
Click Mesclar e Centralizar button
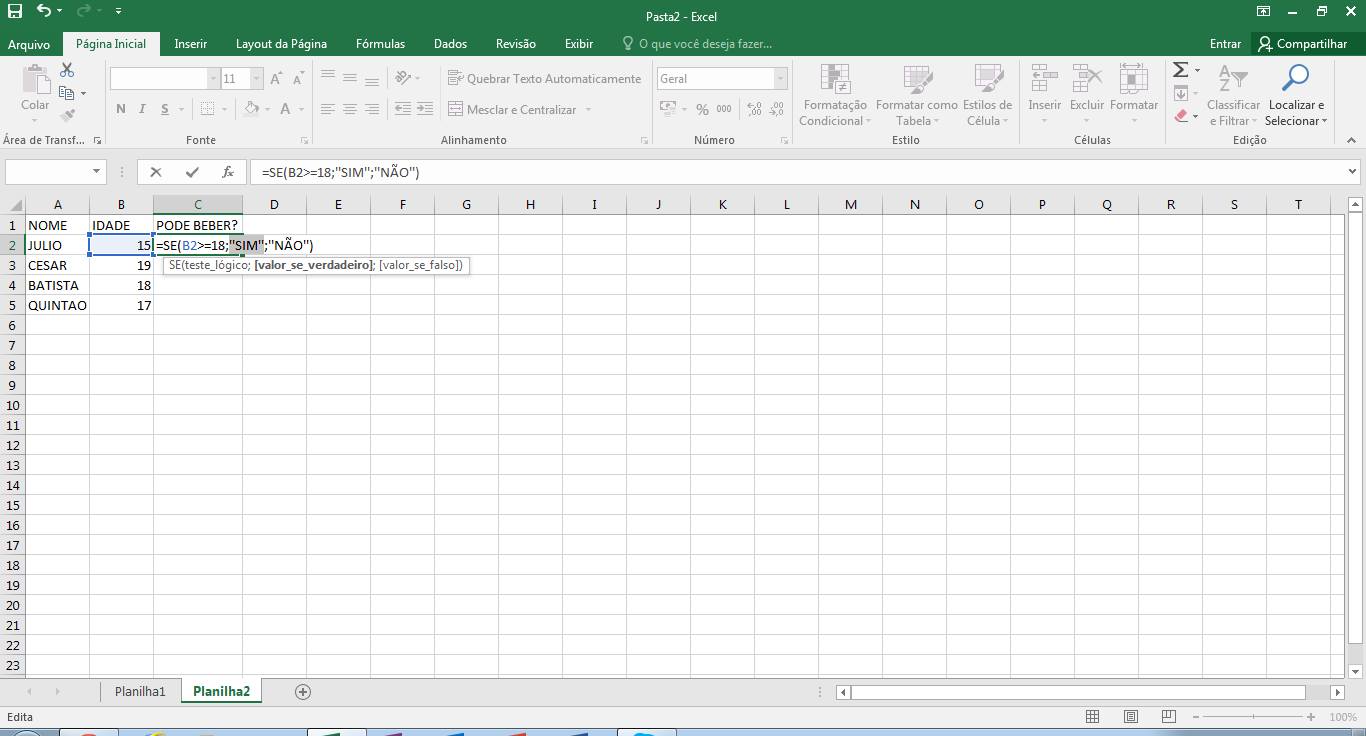[512, 109]
